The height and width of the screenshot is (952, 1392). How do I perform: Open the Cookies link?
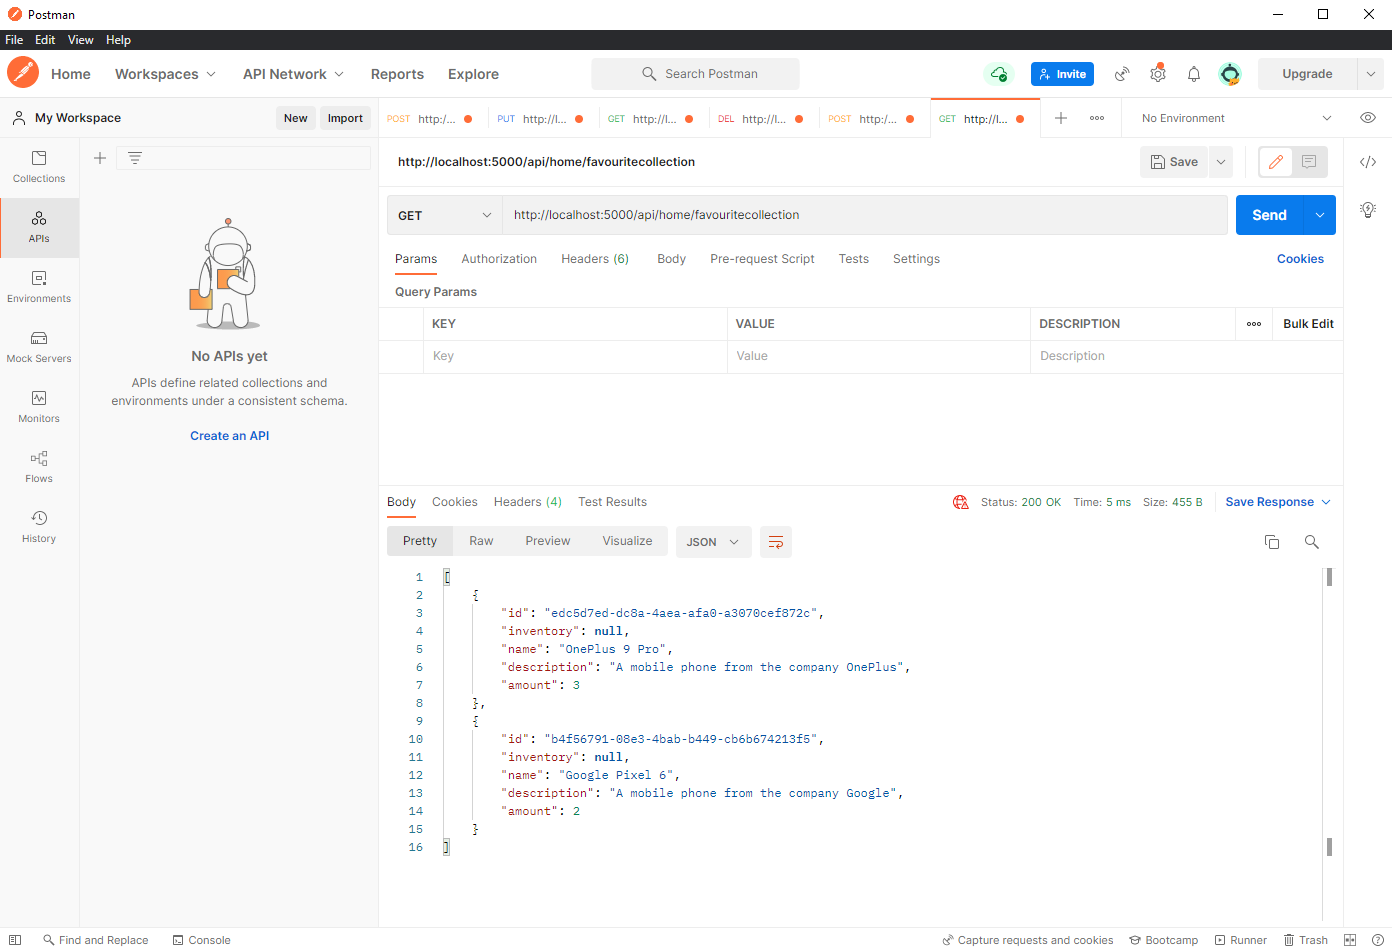tap(1300, 259)
